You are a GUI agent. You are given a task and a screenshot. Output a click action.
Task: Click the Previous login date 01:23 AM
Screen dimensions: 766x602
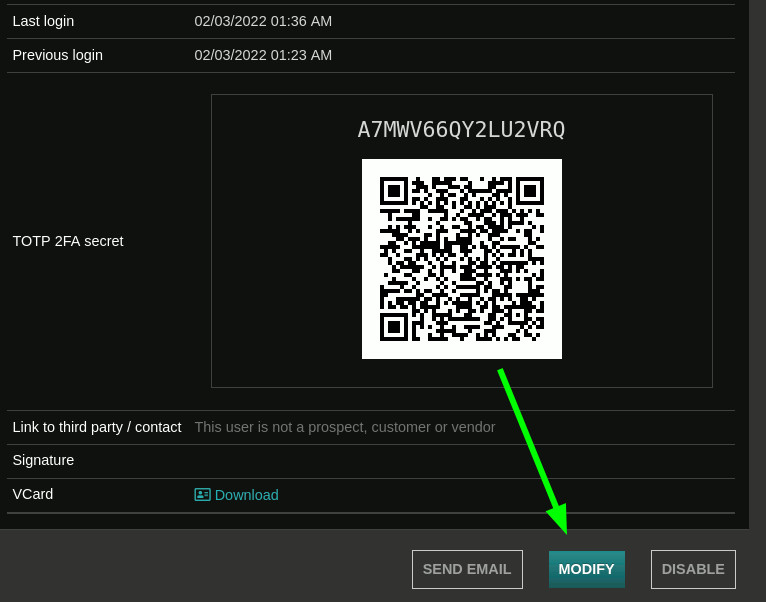(x=263, y=55)
